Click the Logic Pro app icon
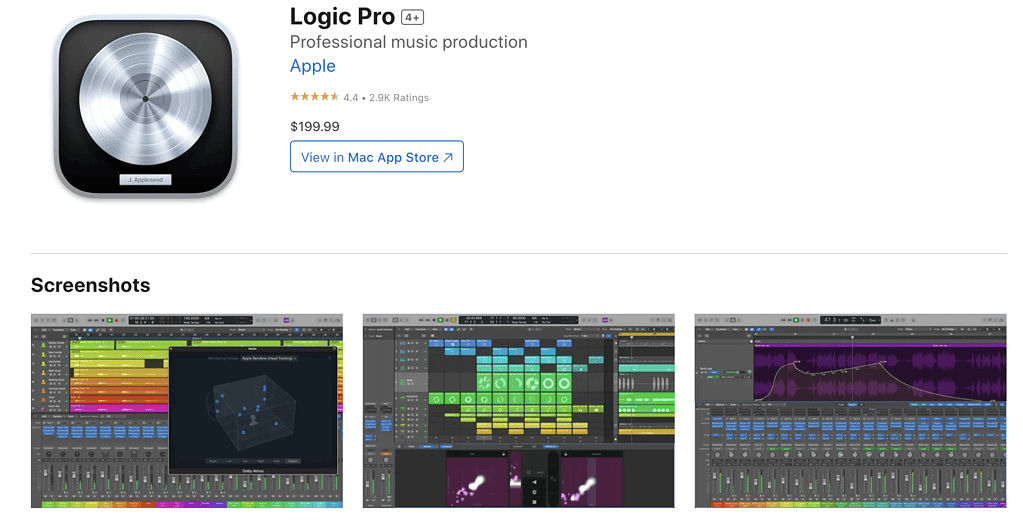 pos(145,107)
